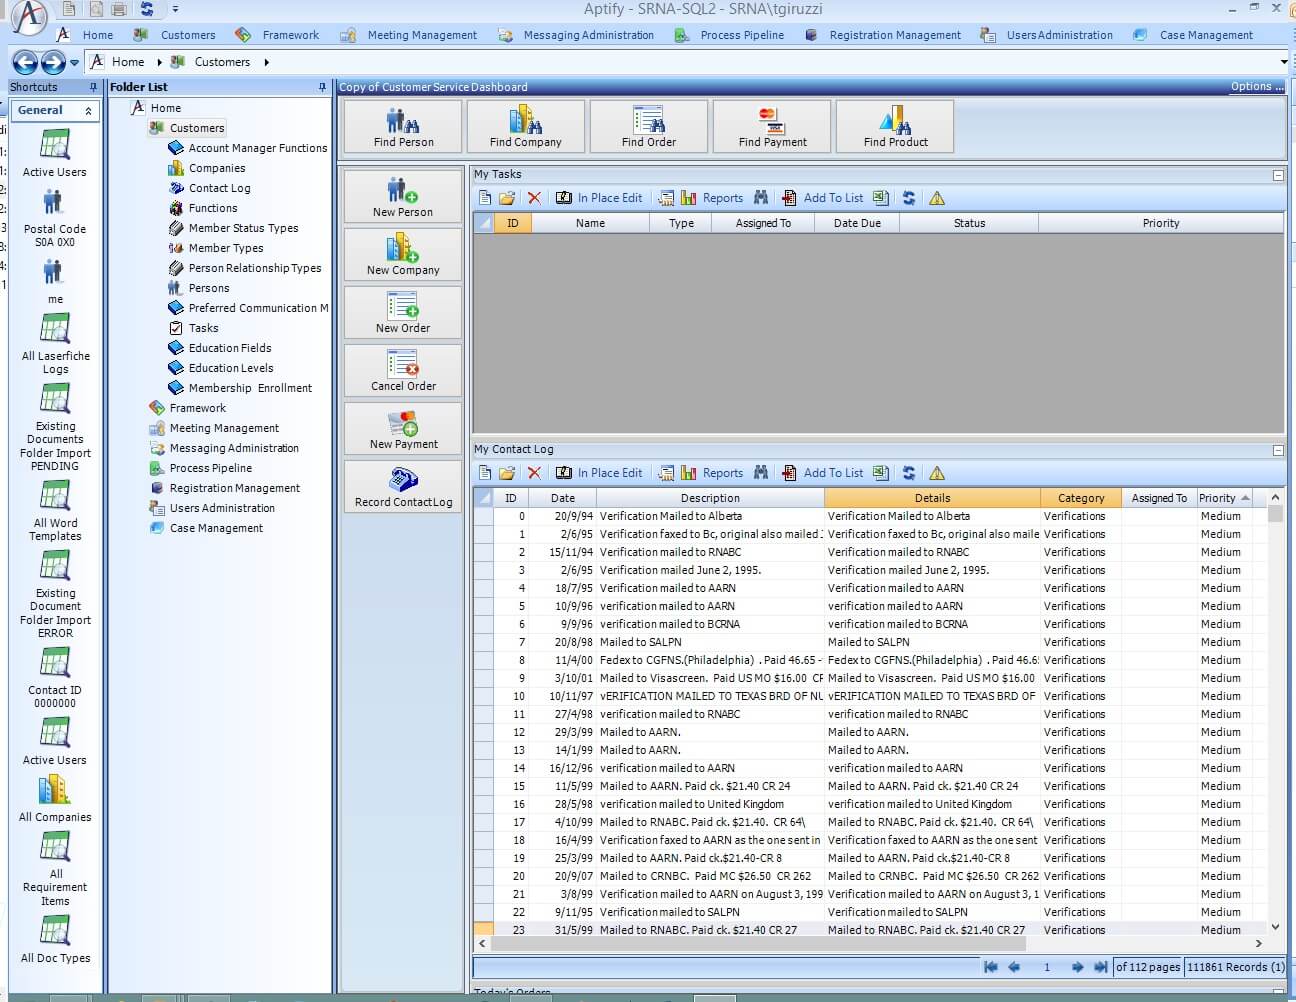Open the All Companies shortcut
The image size is (1296, 1002).
[x=55, y=799]
